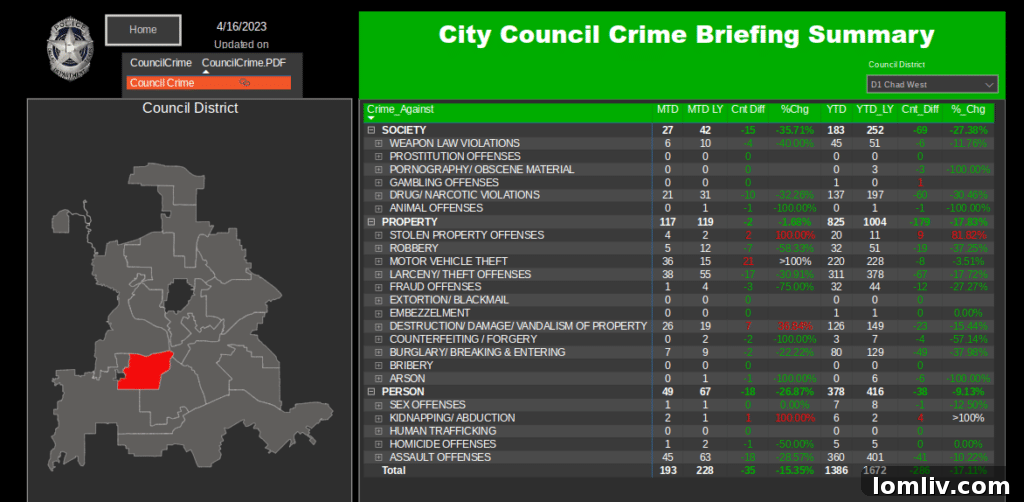Expand the WEAPON LAW VIOLATIONS row
This screenshot has width=1024, height=502.
point(379,144)
